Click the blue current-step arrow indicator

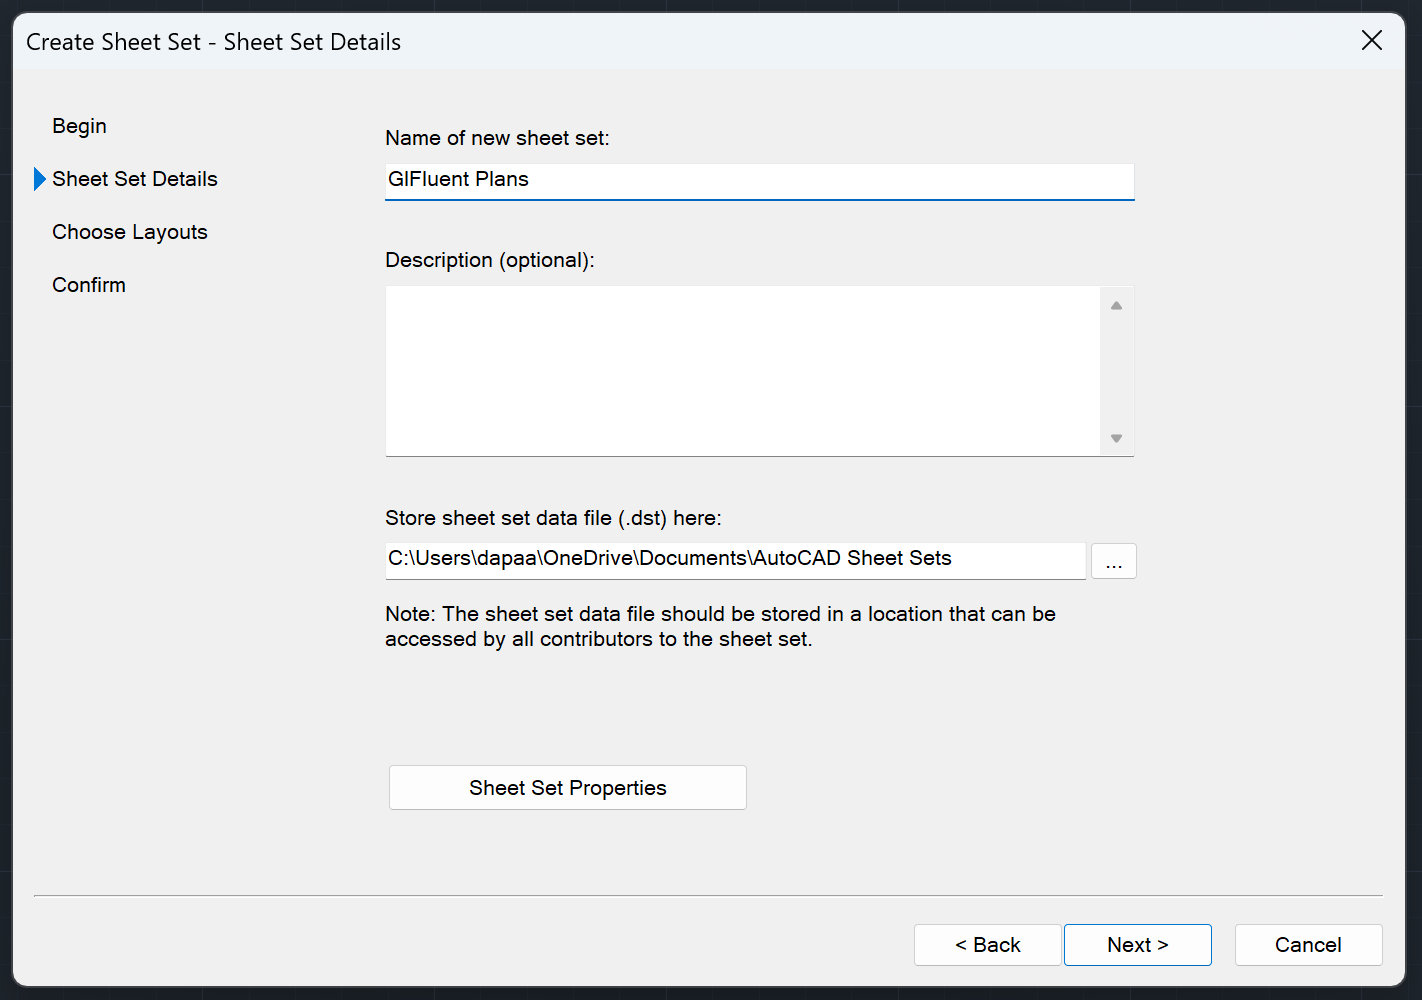click(x=39, y=179)
